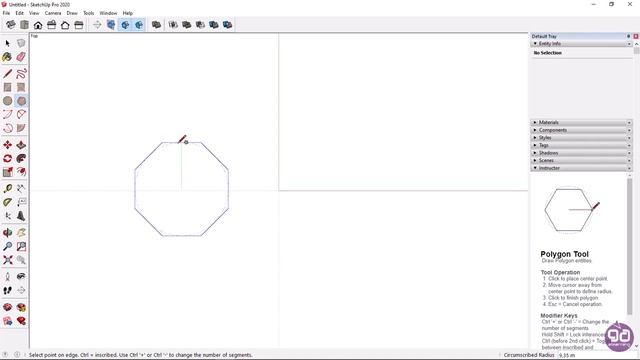This screenshot has width=640, height=360.
Task: Expand the Components panel
Action: coord(581,130)
